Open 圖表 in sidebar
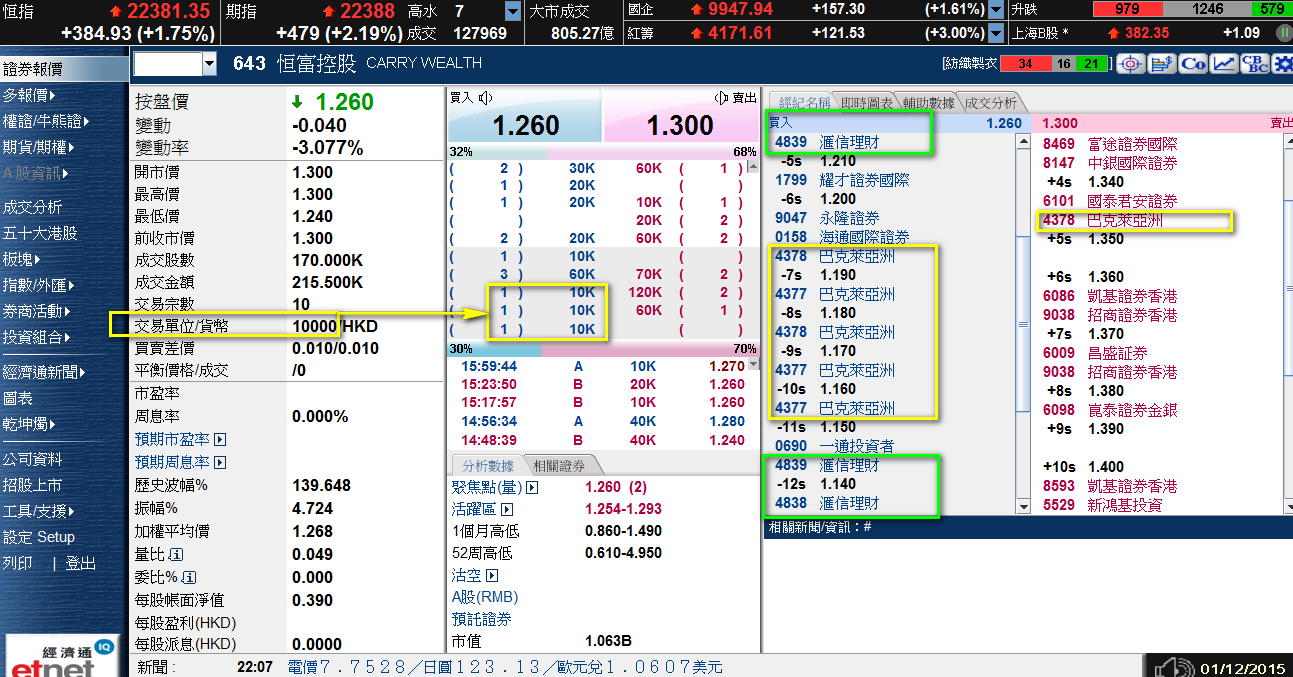Image resolution: width=1293 pixels, height=677 pixels. tap(17, 398)
